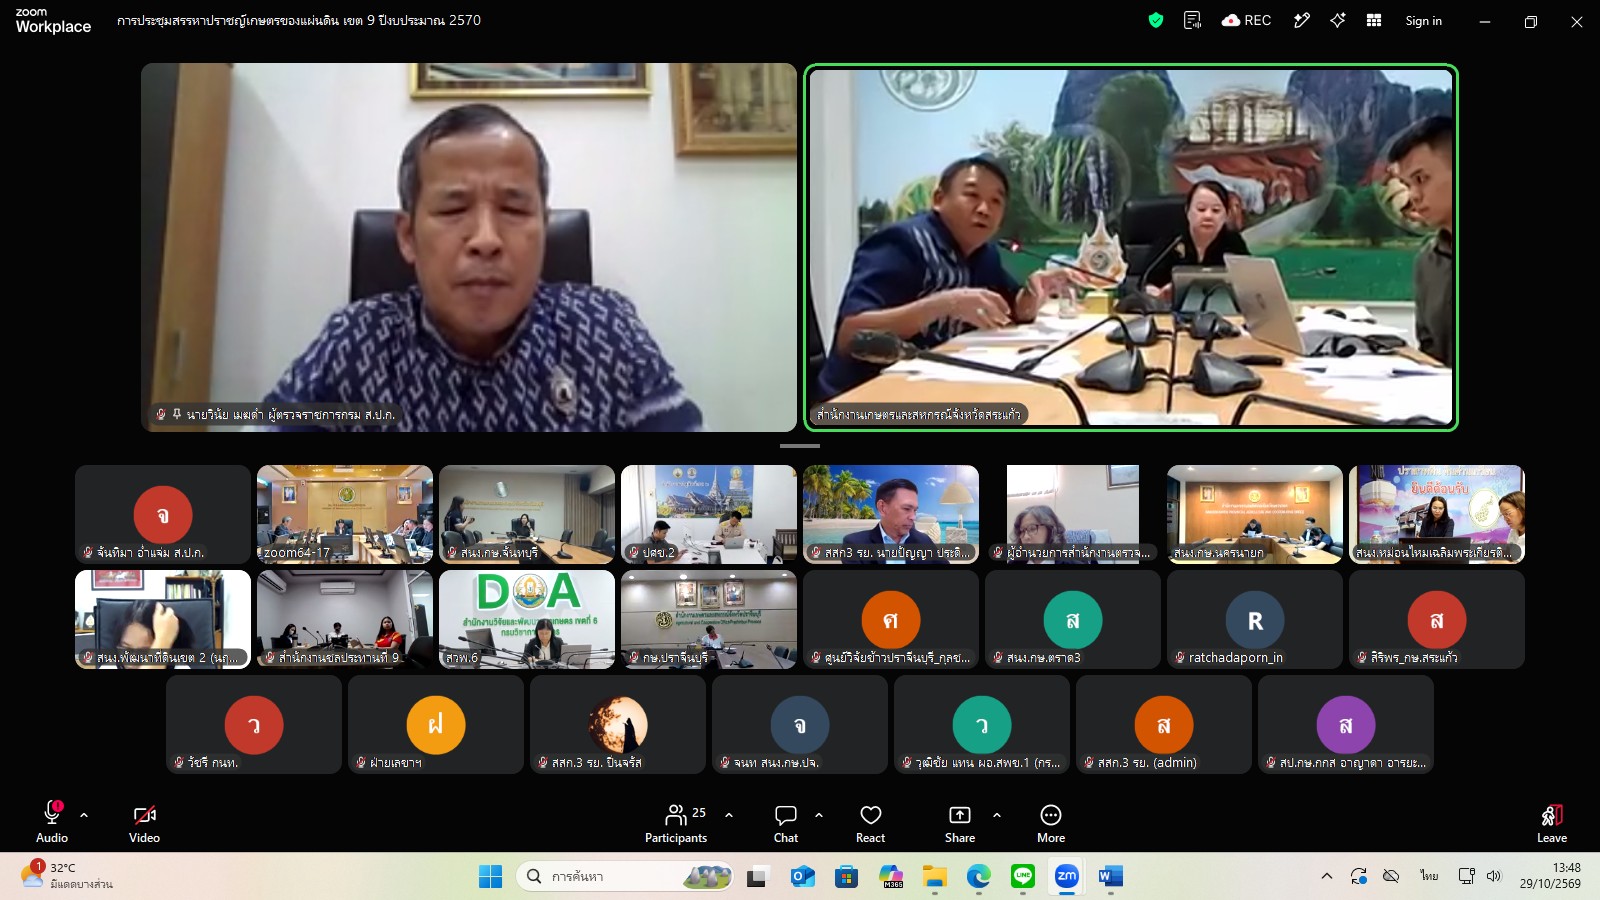Select the zoom64-17 participant thumbnail
The image size is (1600, 900).
345,514
